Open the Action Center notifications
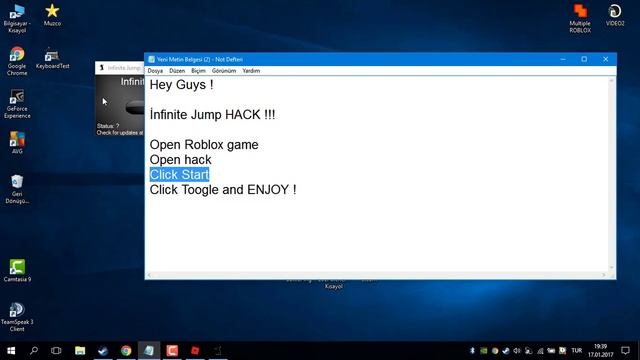Screen dimensions: 640x360 click(x=625, y=351)
